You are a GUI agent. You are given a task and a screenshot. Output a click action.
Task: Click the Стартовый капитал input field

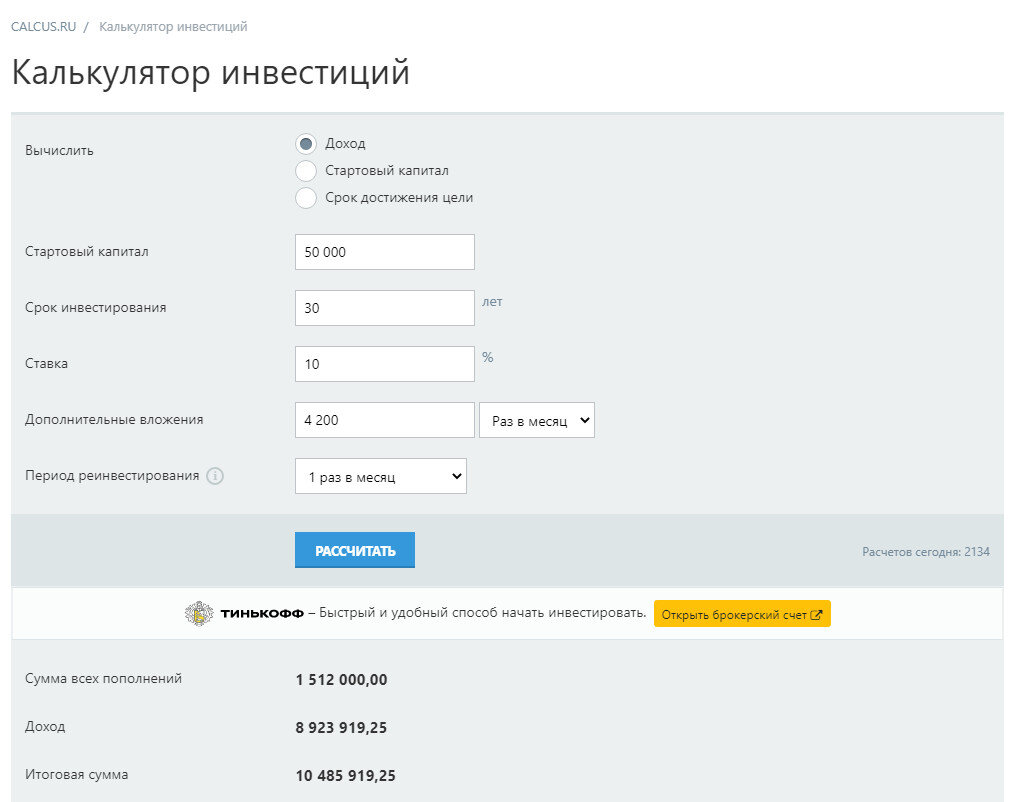[x=384, y=251]
